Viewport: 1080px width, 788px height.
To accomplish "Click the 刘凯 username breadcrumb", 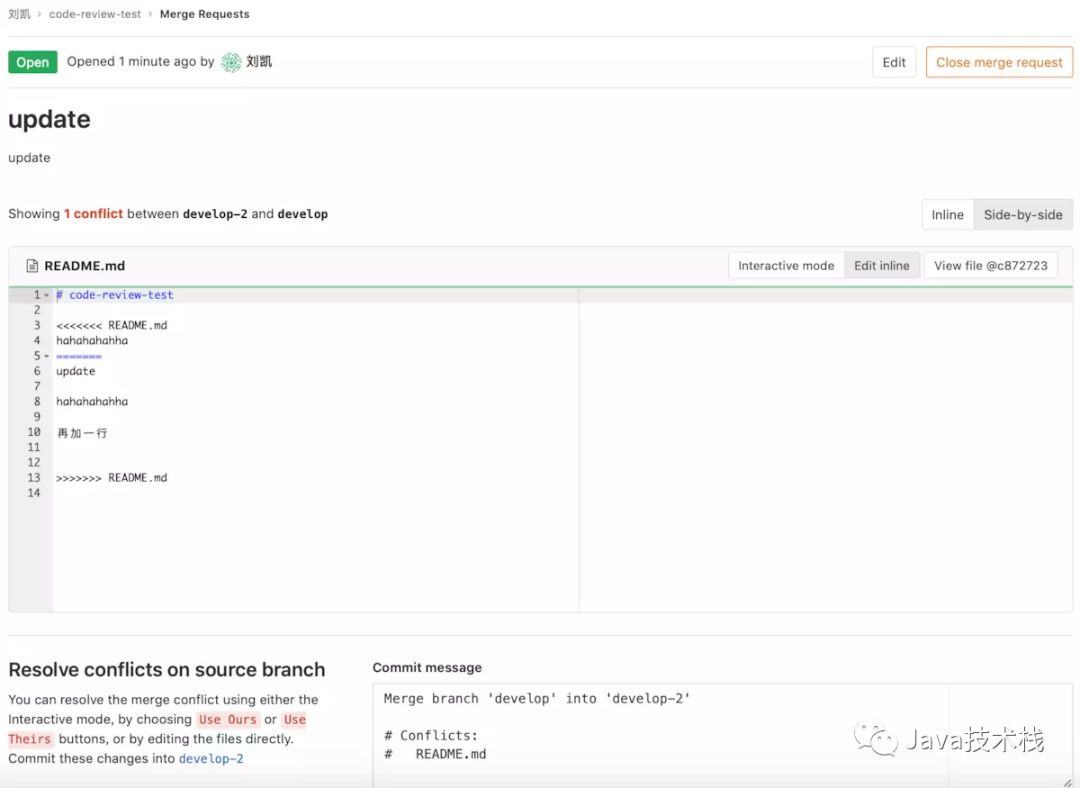I will pyautogui.click(x=18, y=14).
